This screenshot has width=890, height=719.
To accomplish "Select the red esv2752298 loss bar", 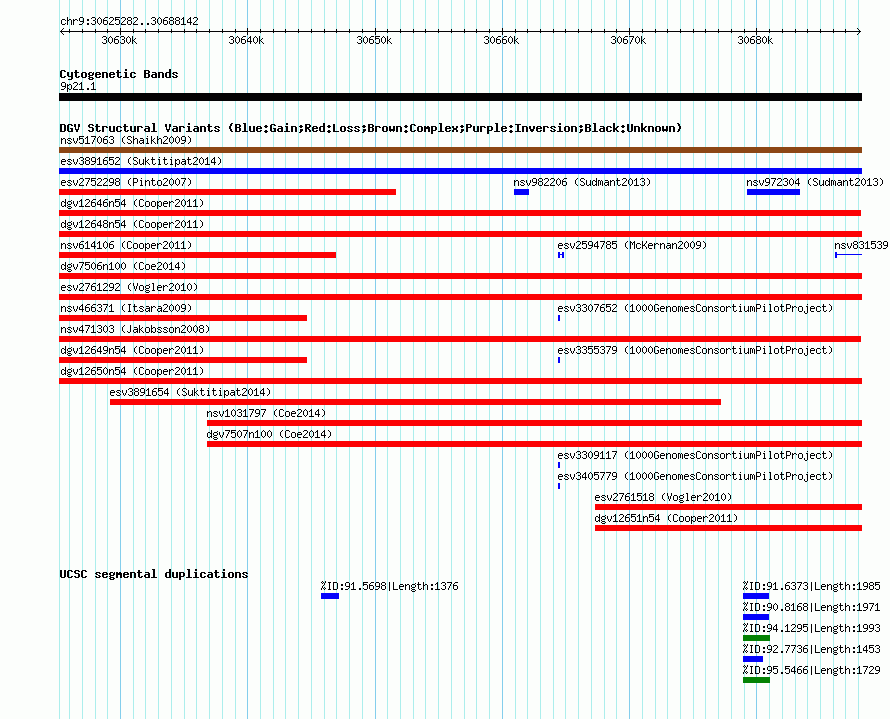I will tap(227, 192).
